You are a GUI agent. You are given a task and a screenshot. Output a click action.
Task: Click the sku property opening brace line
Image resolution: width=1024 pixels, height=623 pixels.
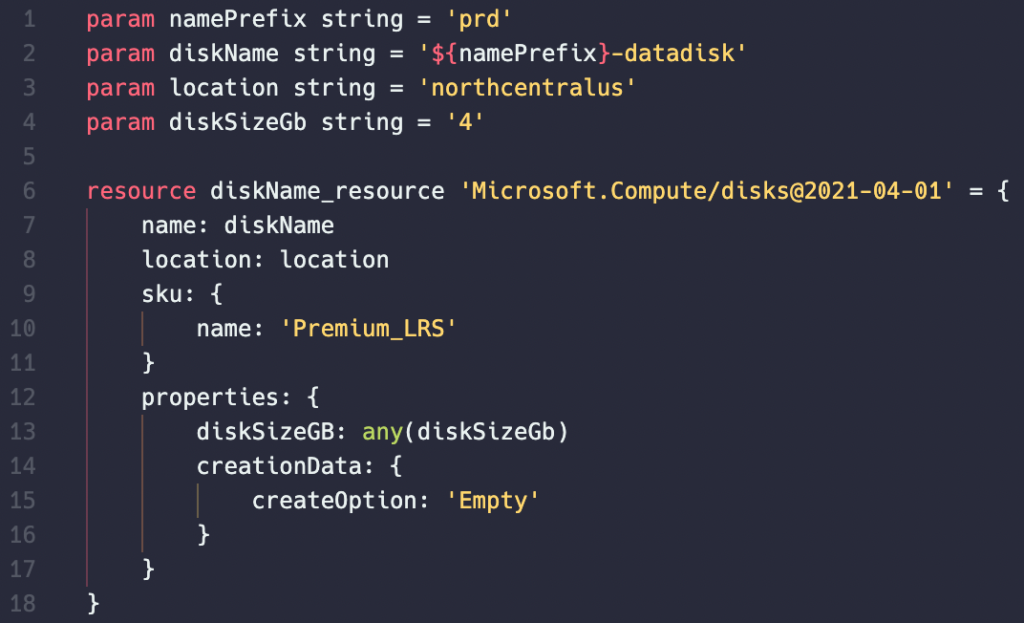182,294
